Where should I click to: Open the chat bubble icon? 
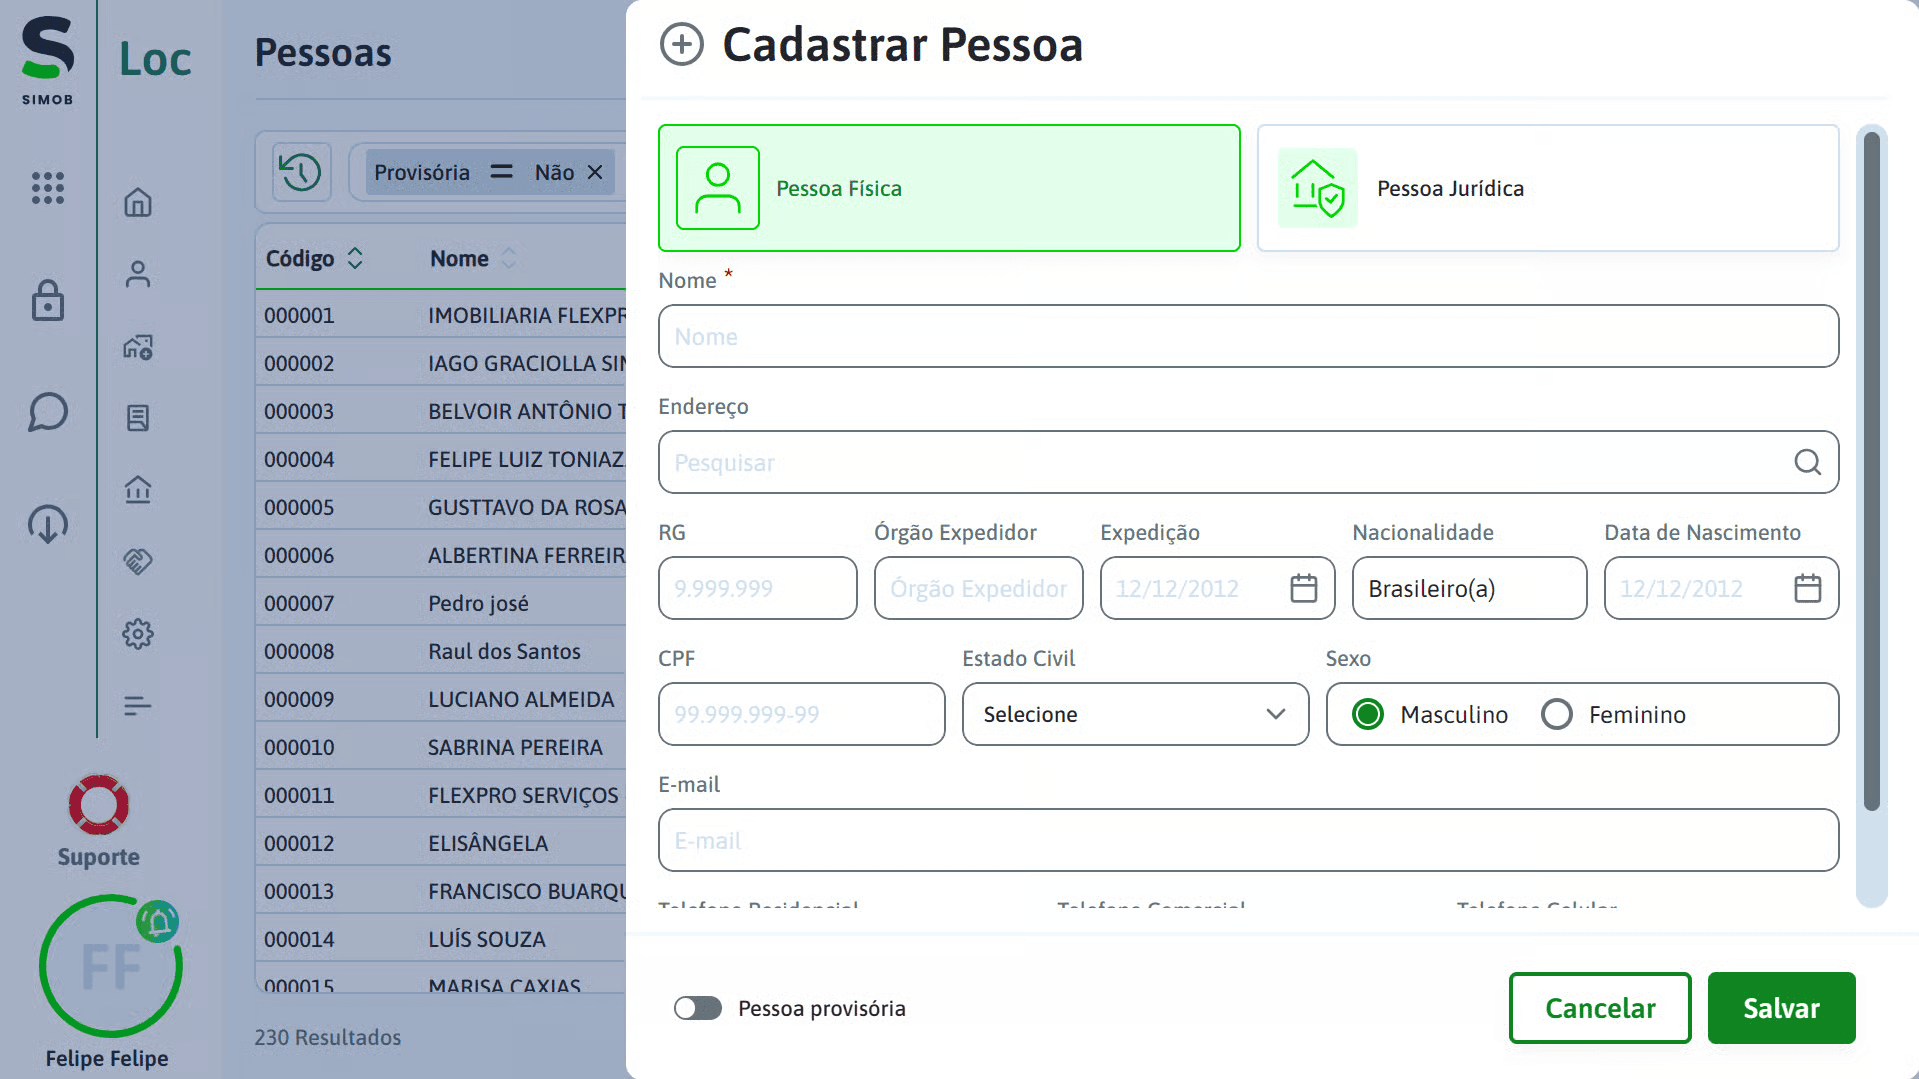click(47, 412)
